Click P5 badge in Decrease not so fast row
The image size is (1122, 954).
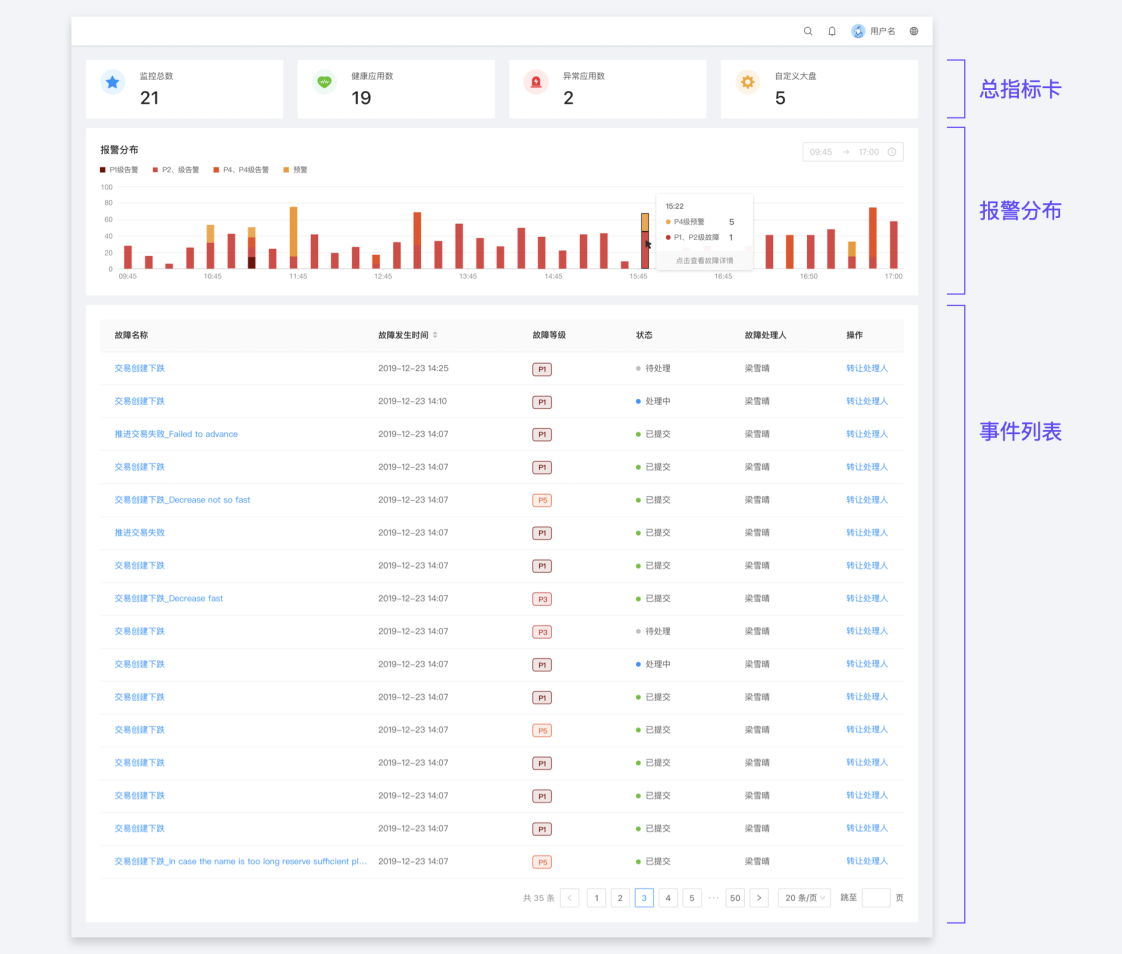click(x=542, y=500)
